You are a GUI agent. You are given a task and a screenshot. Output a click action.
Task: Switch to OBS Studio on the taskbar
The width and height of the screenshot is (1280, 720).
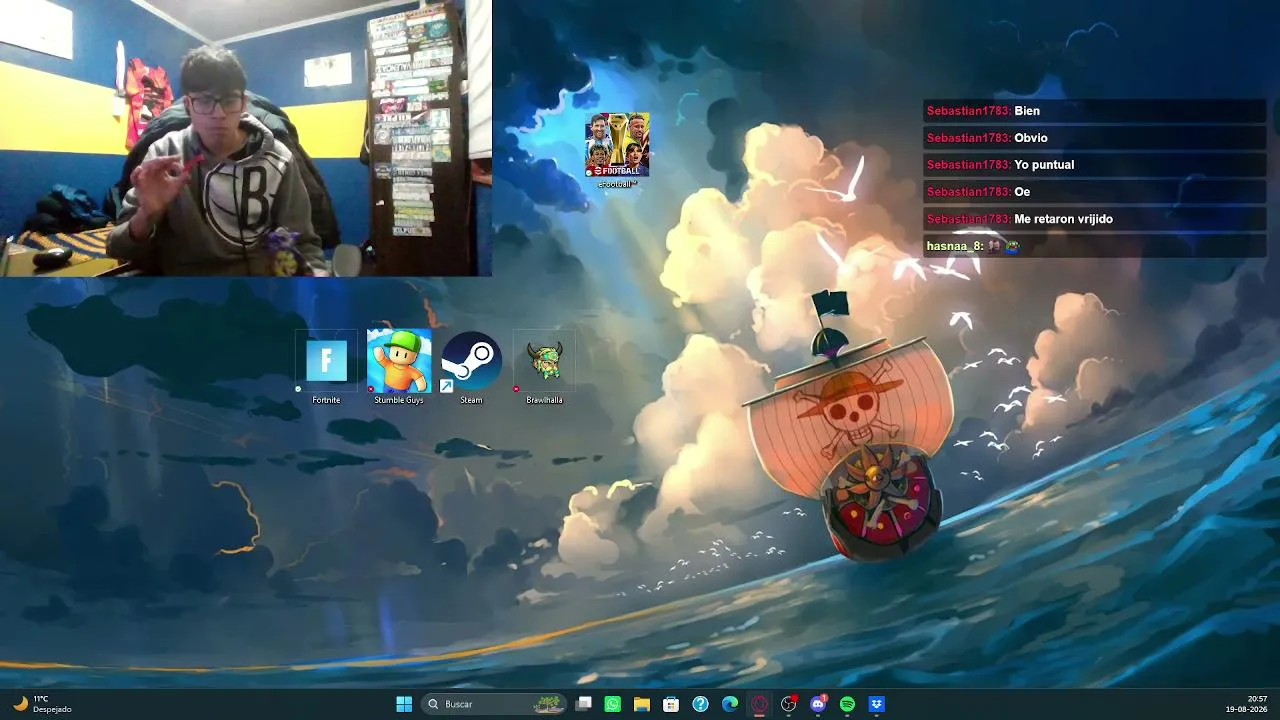[x=789, y=704]
